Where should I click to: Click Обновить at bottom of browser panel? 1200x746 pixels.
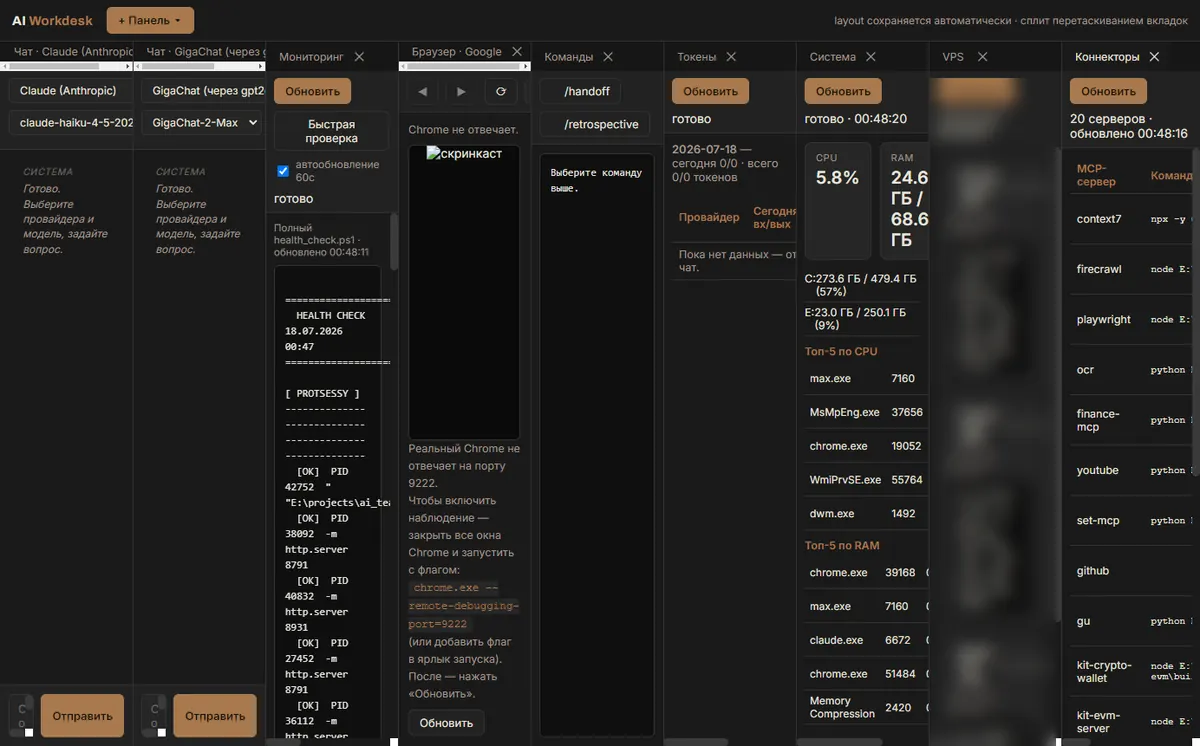(x=446, y=723)
